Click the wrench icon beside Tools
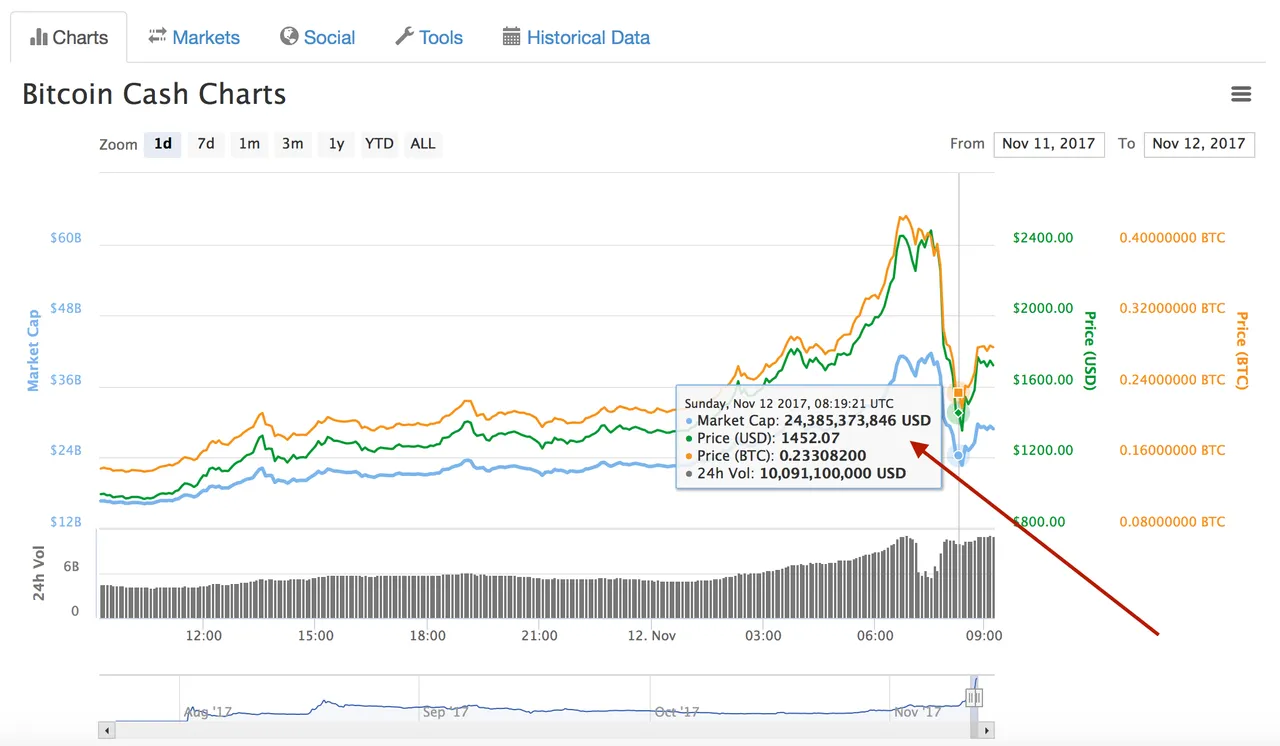This screenshot has width=1280, height=746. tap(404, 37)
